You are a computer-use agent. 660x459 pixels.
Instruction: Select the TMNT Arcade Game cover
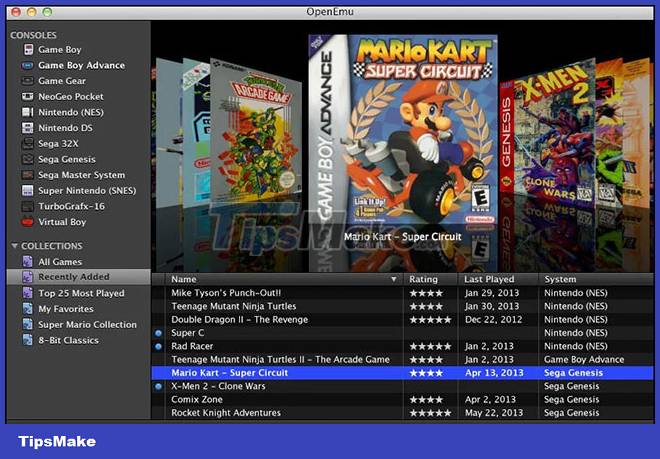click(x=255, y=131)
